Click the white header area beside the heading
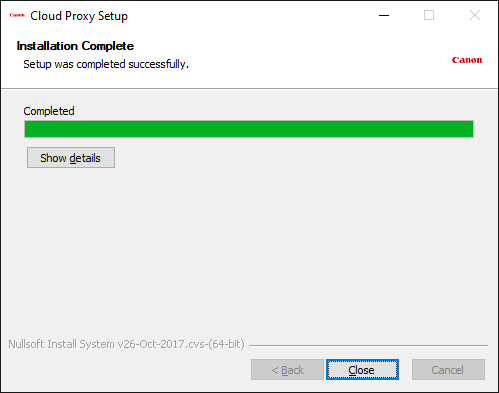 [283, 55]
